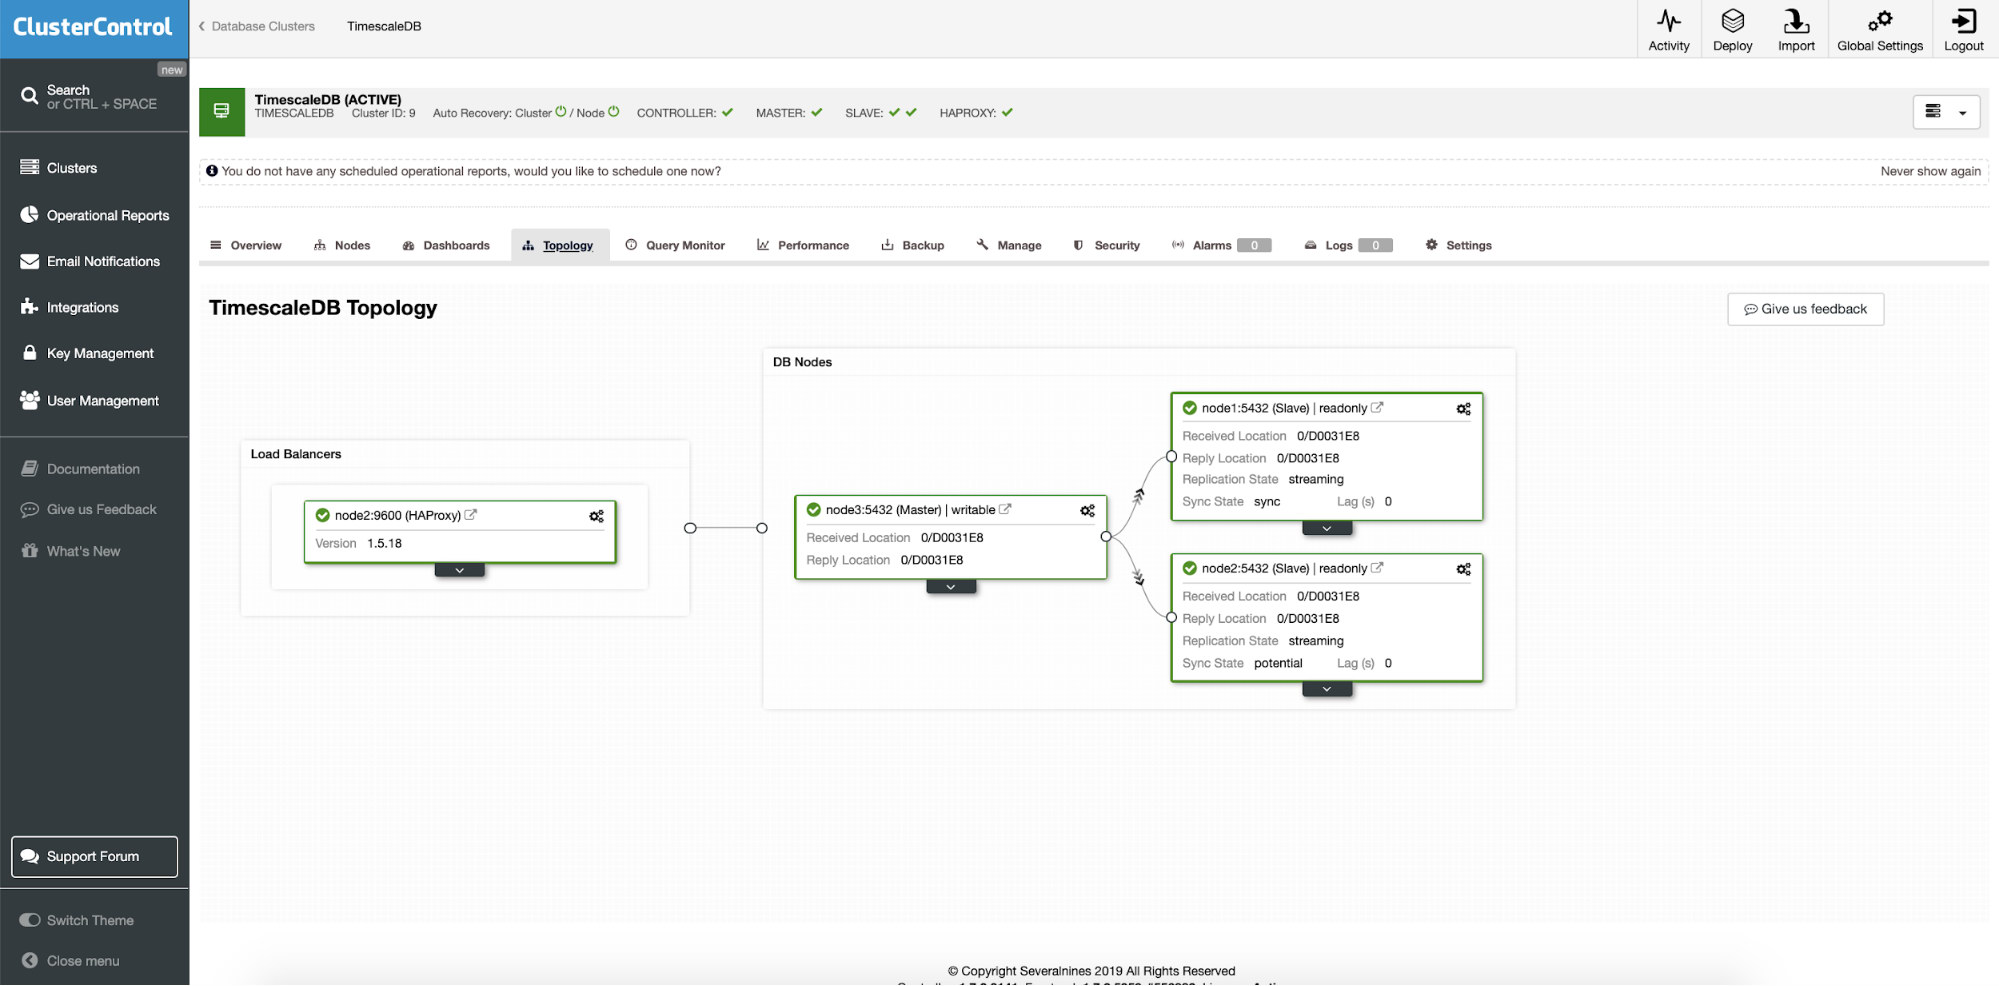Click the search magnifier icon in sidebar
Viewport: 1999px width, 986px height.
(29, 96)
